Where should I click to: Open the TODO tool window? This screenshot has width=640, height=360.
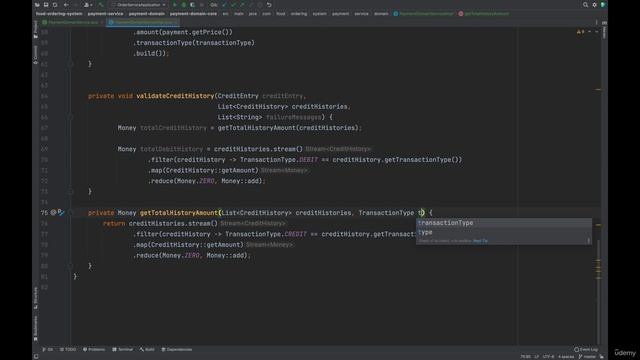68,349
